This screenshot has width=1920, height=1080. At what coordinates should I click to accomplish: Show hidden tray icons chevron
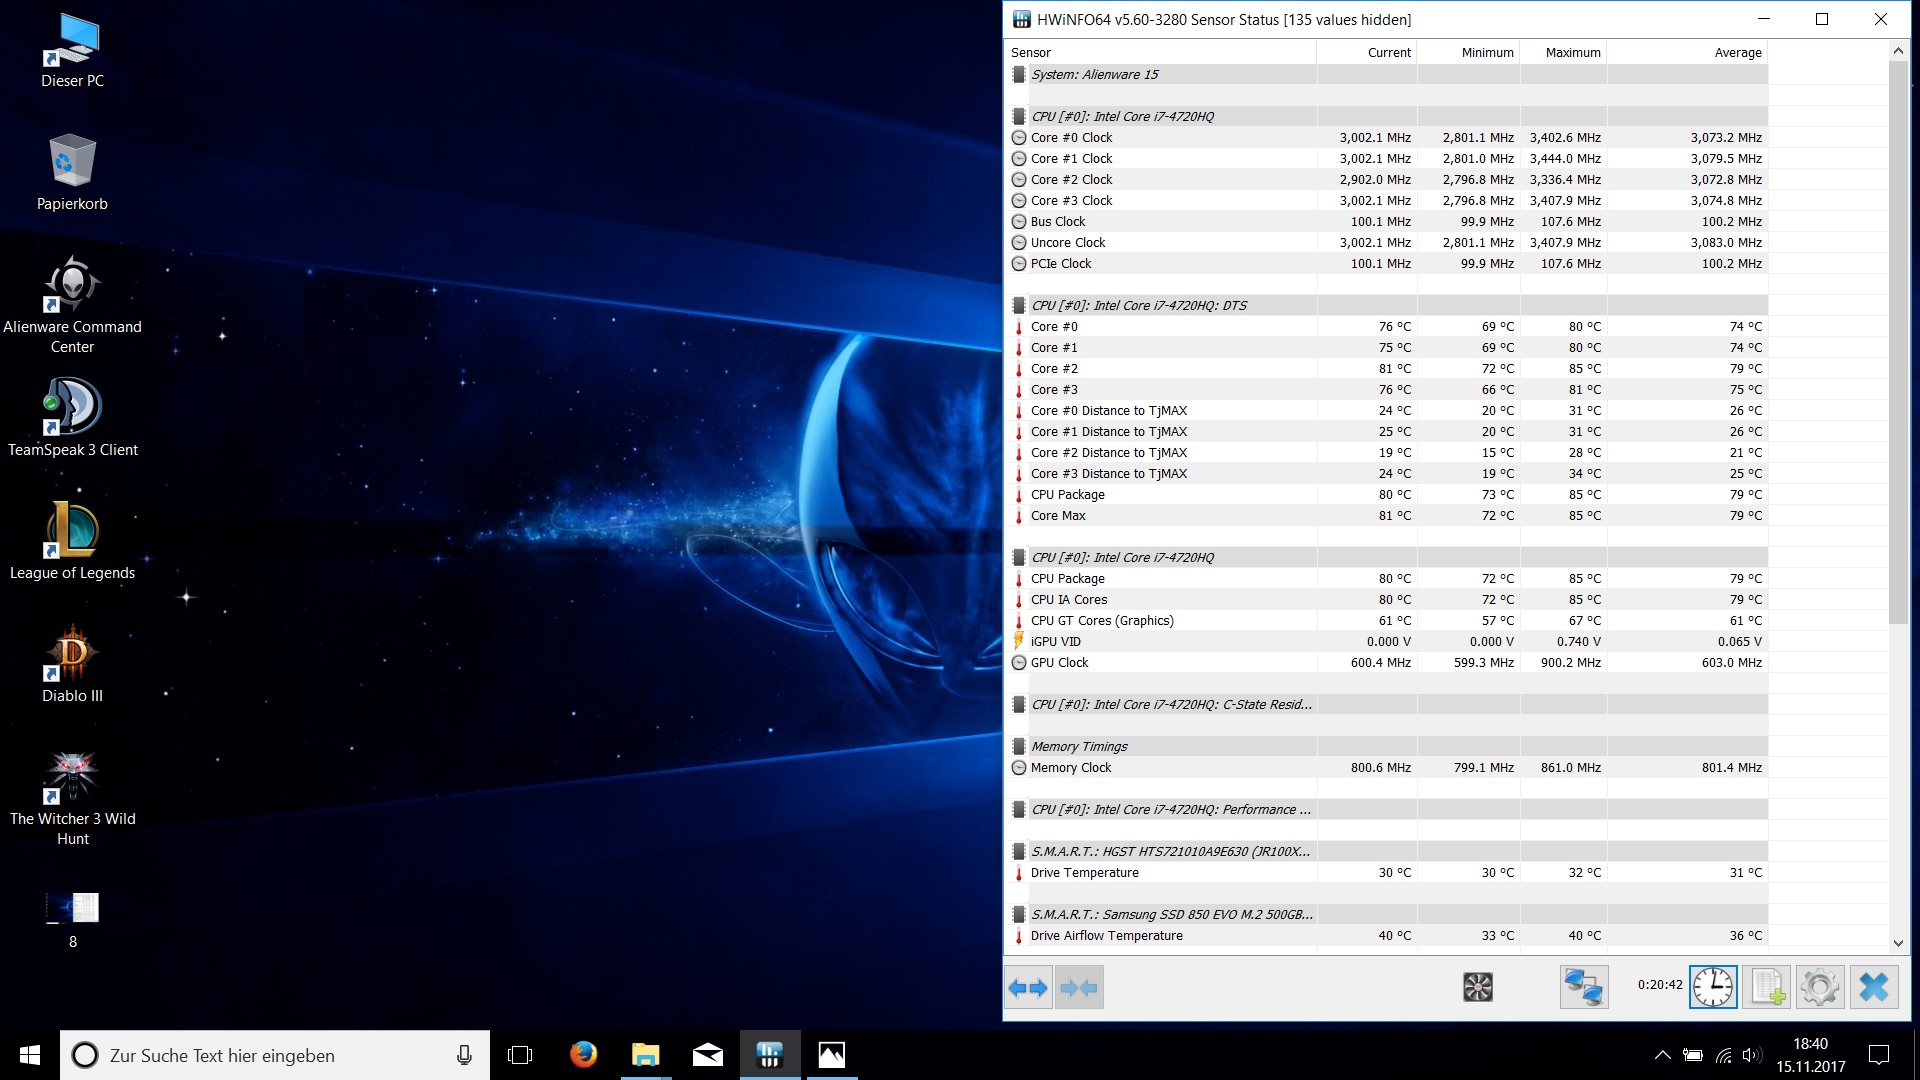1662,1055
